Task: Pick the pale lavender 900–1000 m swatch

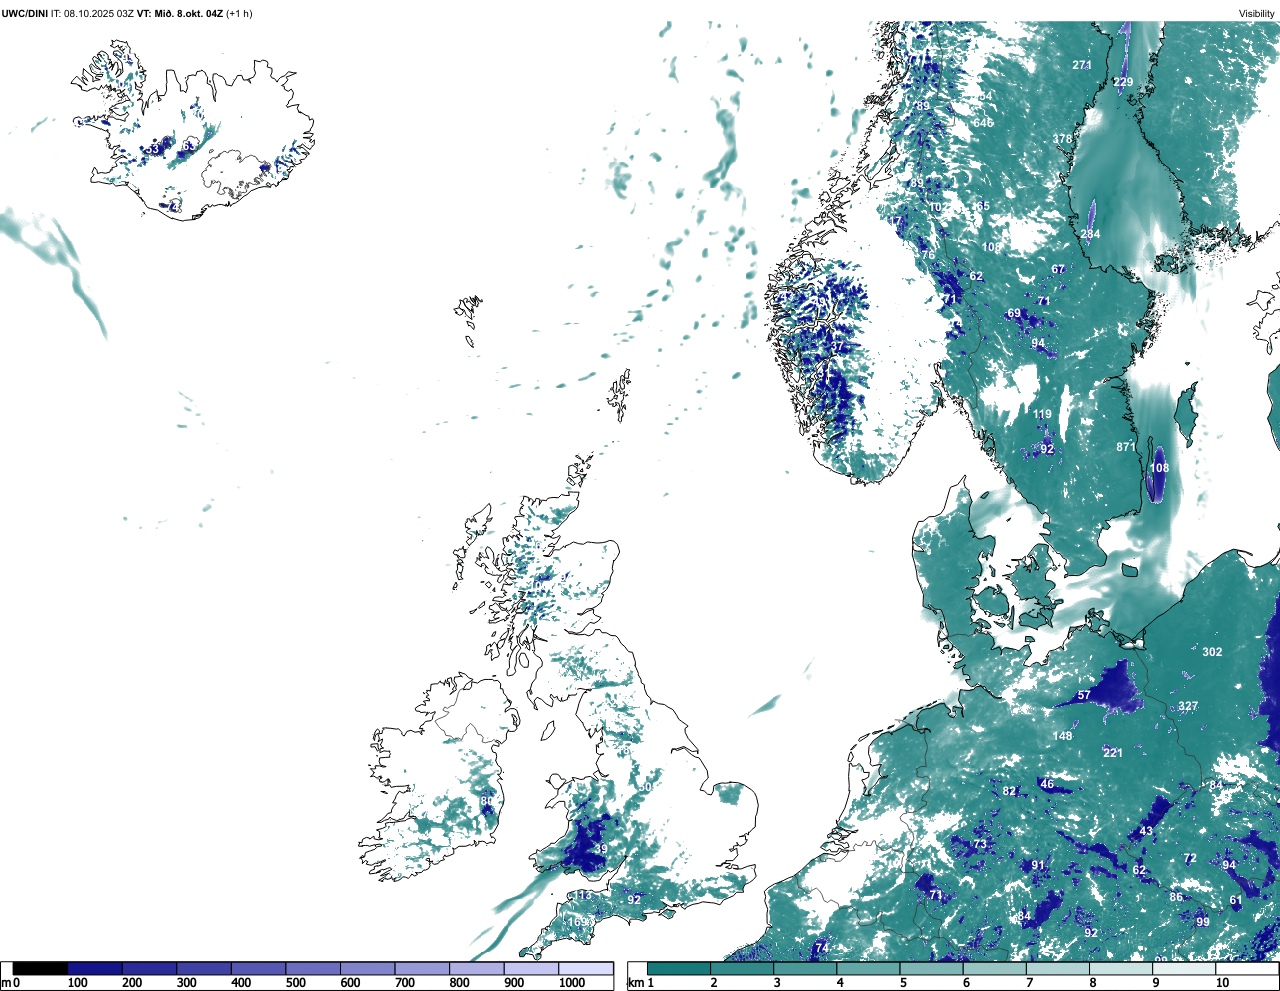Action: [531, 968]
